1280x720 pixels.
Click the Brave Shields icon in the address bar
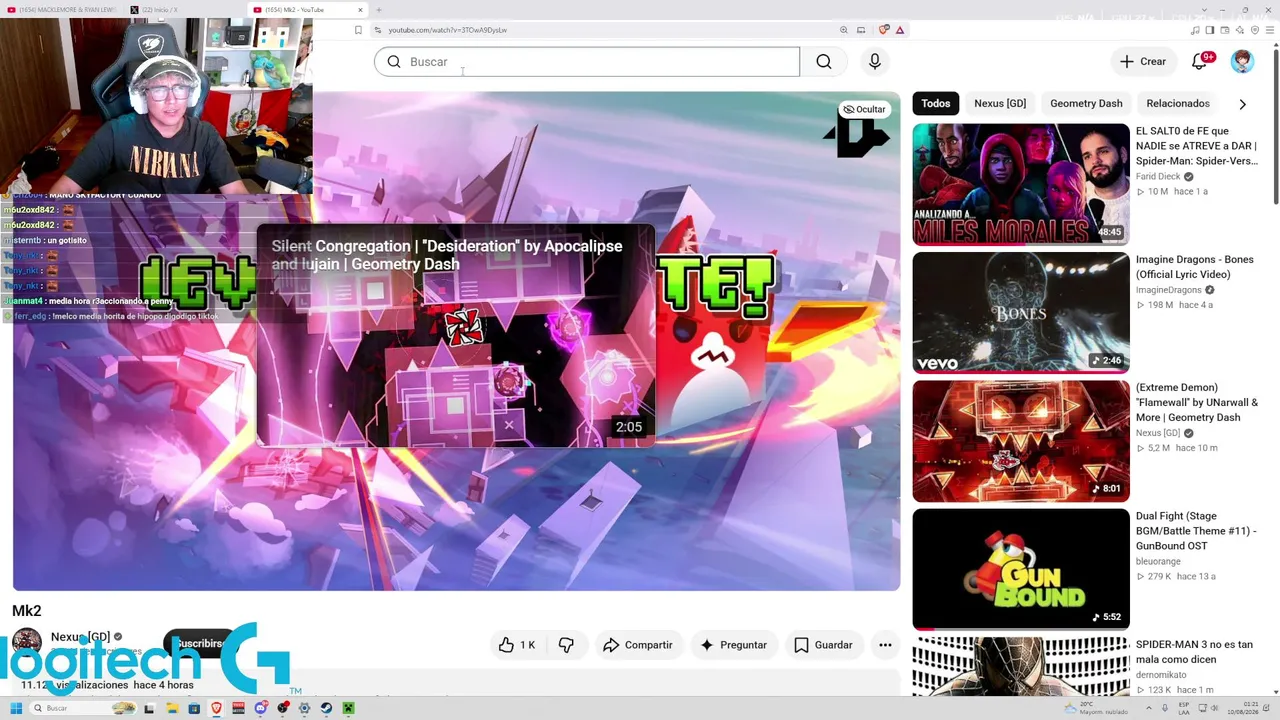pyautogui.click(x=883, y=30)
